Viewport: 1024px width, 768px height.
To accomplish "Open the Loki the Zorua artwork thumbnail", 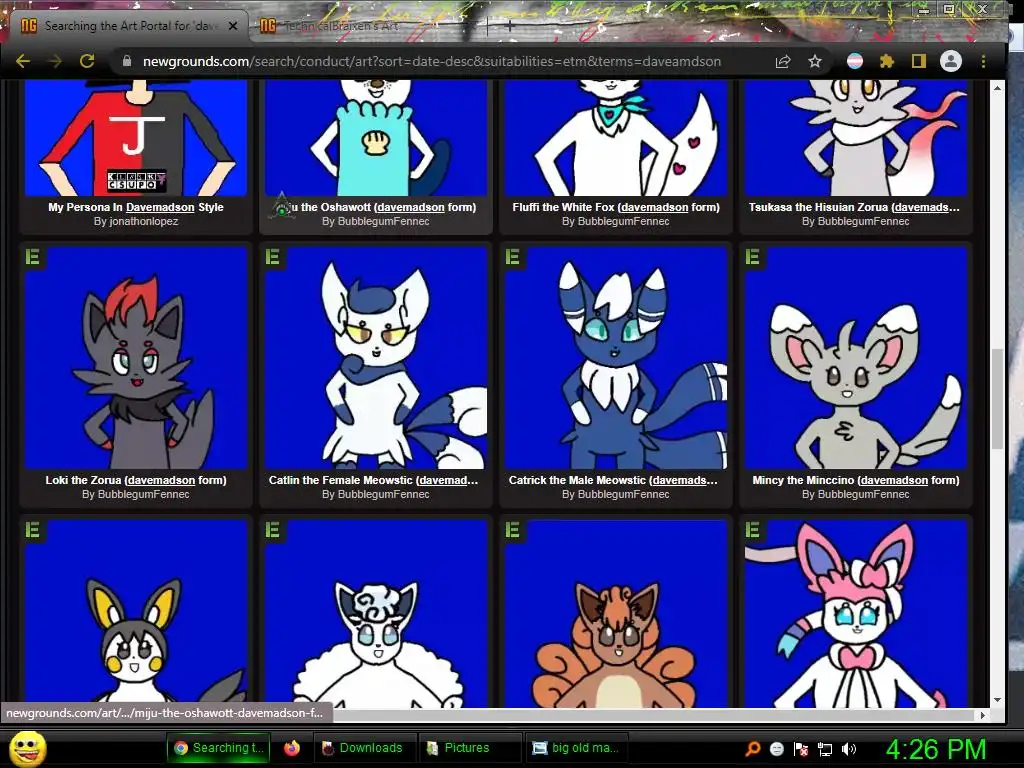I will pyautogui.click(x=136, y=357).
